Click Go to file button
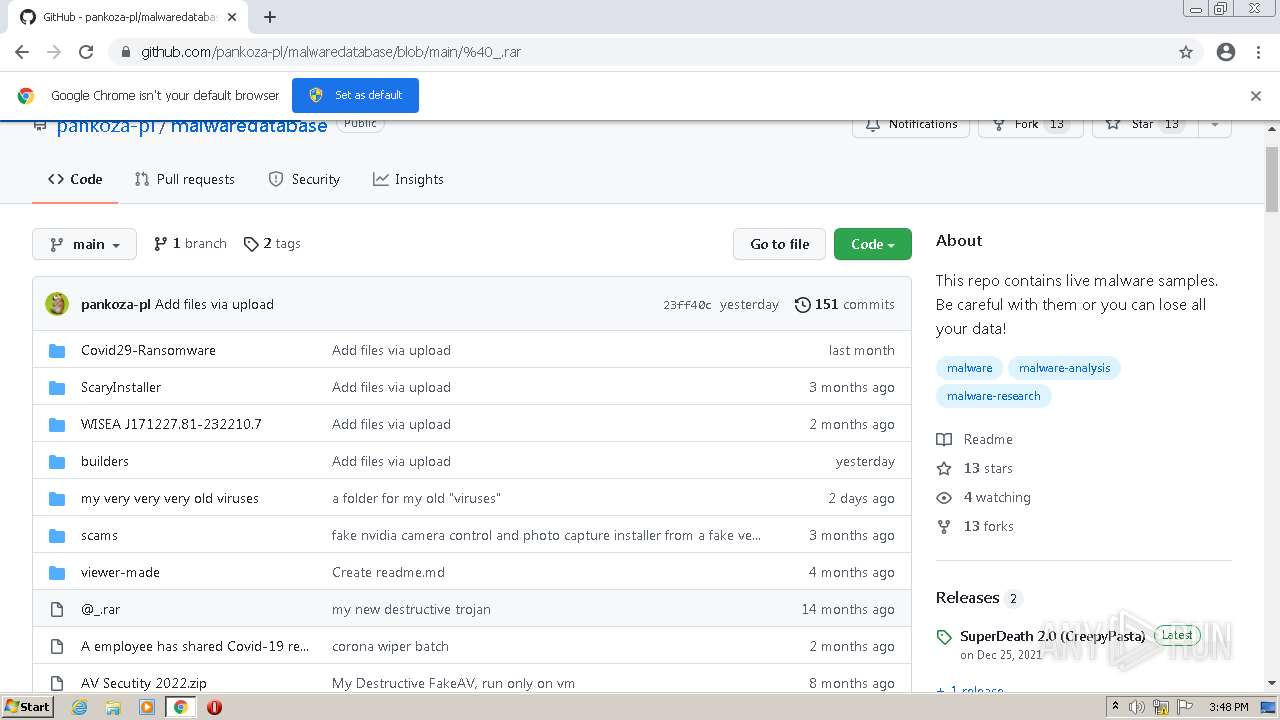The height and width of the screenshot is (720, 1280). 779,244
